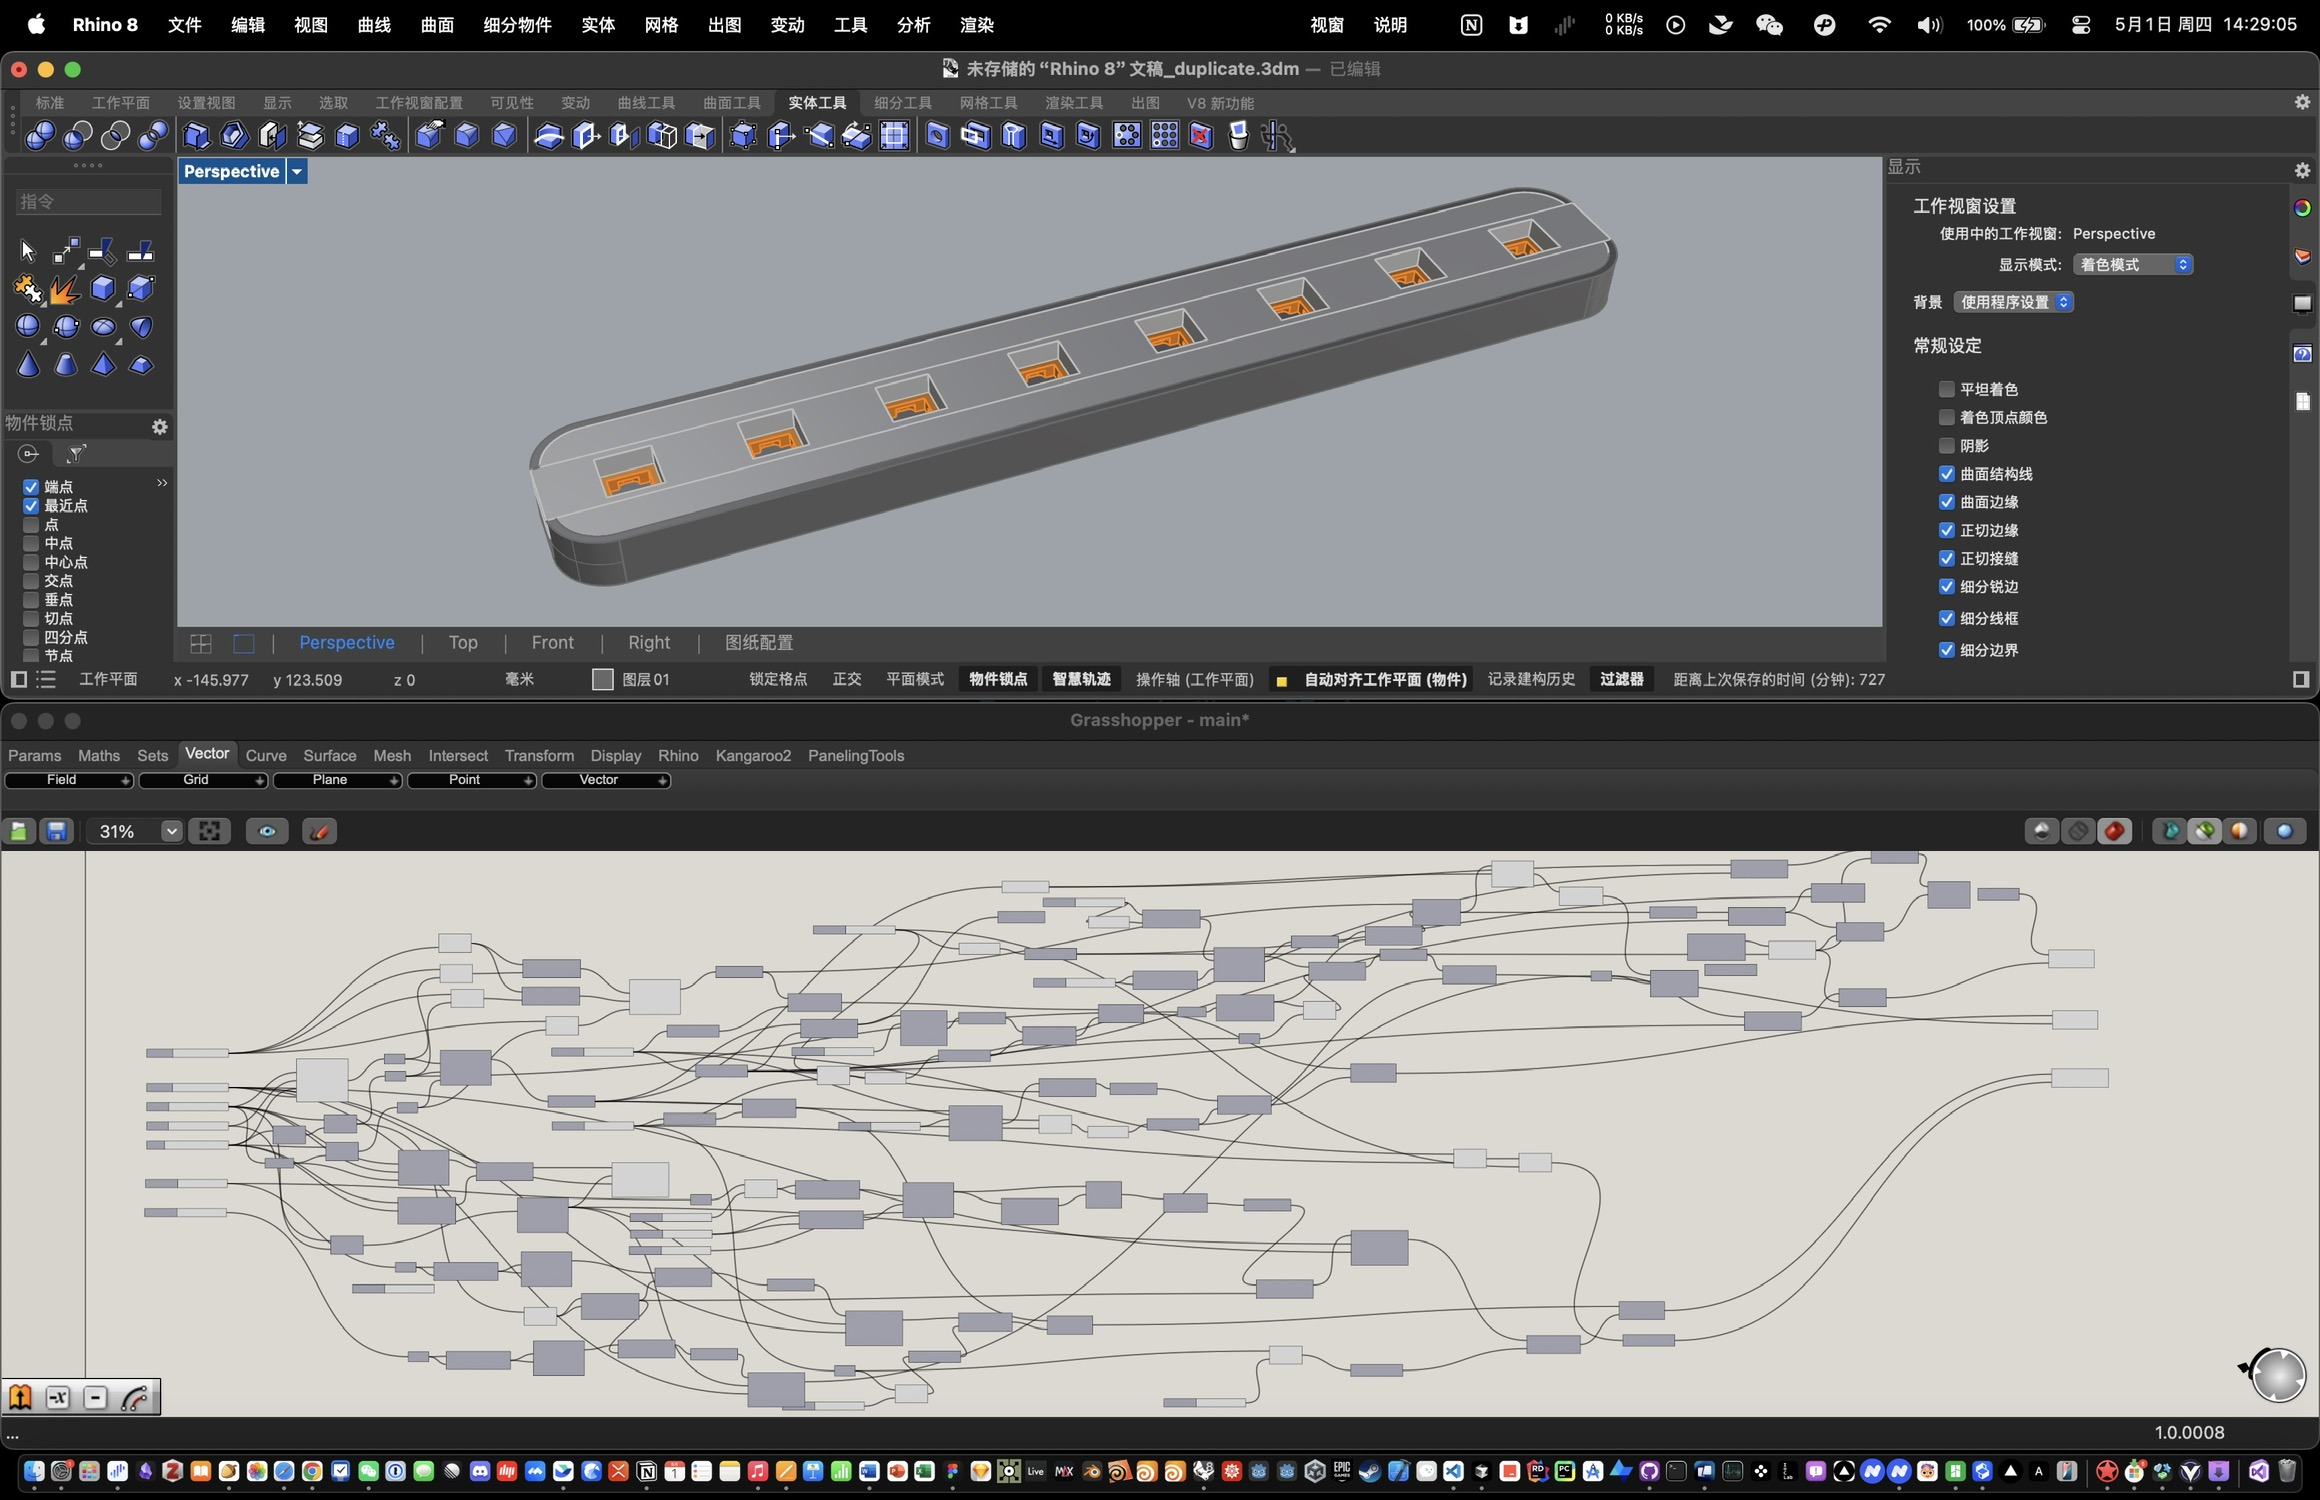Uncheck the 曲面结构线 display option
The width and height of the screenshot is (2320, 1500).
coord(1946,474)
